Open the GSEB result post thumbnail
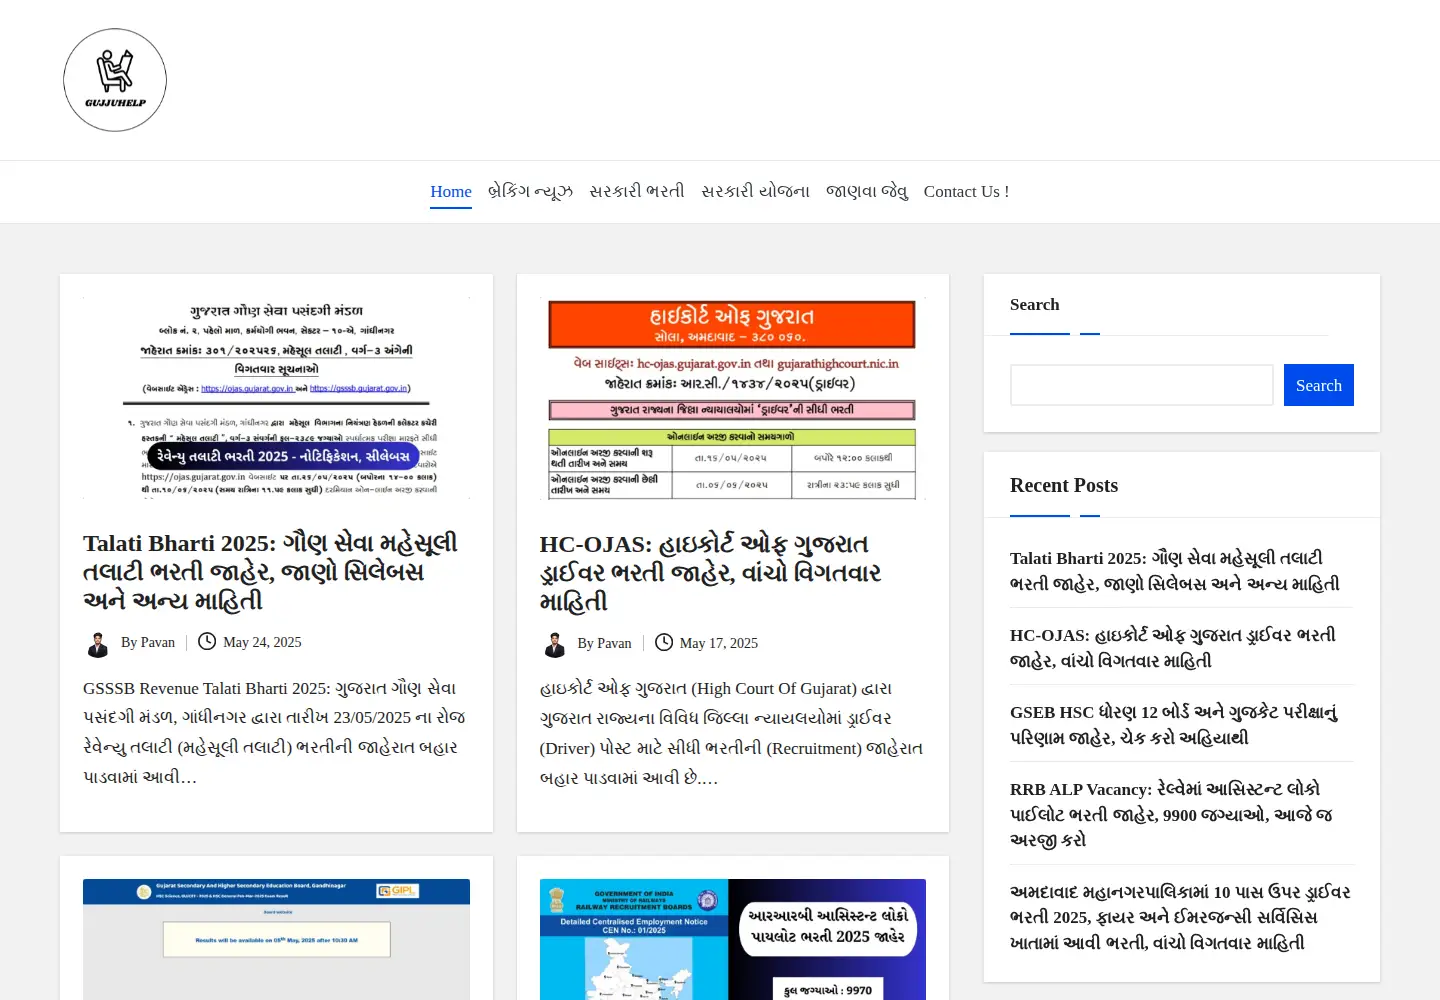 click(276, 939)
